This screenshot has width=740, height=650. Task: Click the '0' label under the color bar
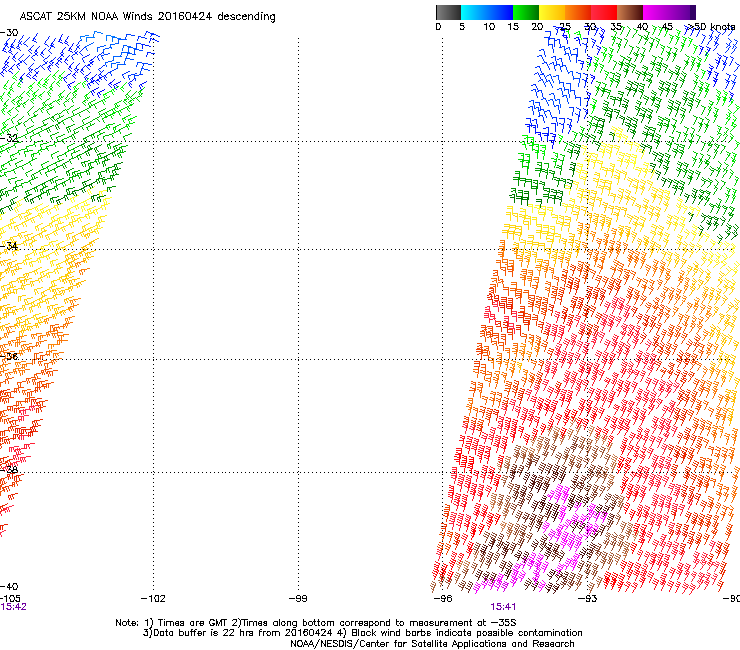point(438,27)
